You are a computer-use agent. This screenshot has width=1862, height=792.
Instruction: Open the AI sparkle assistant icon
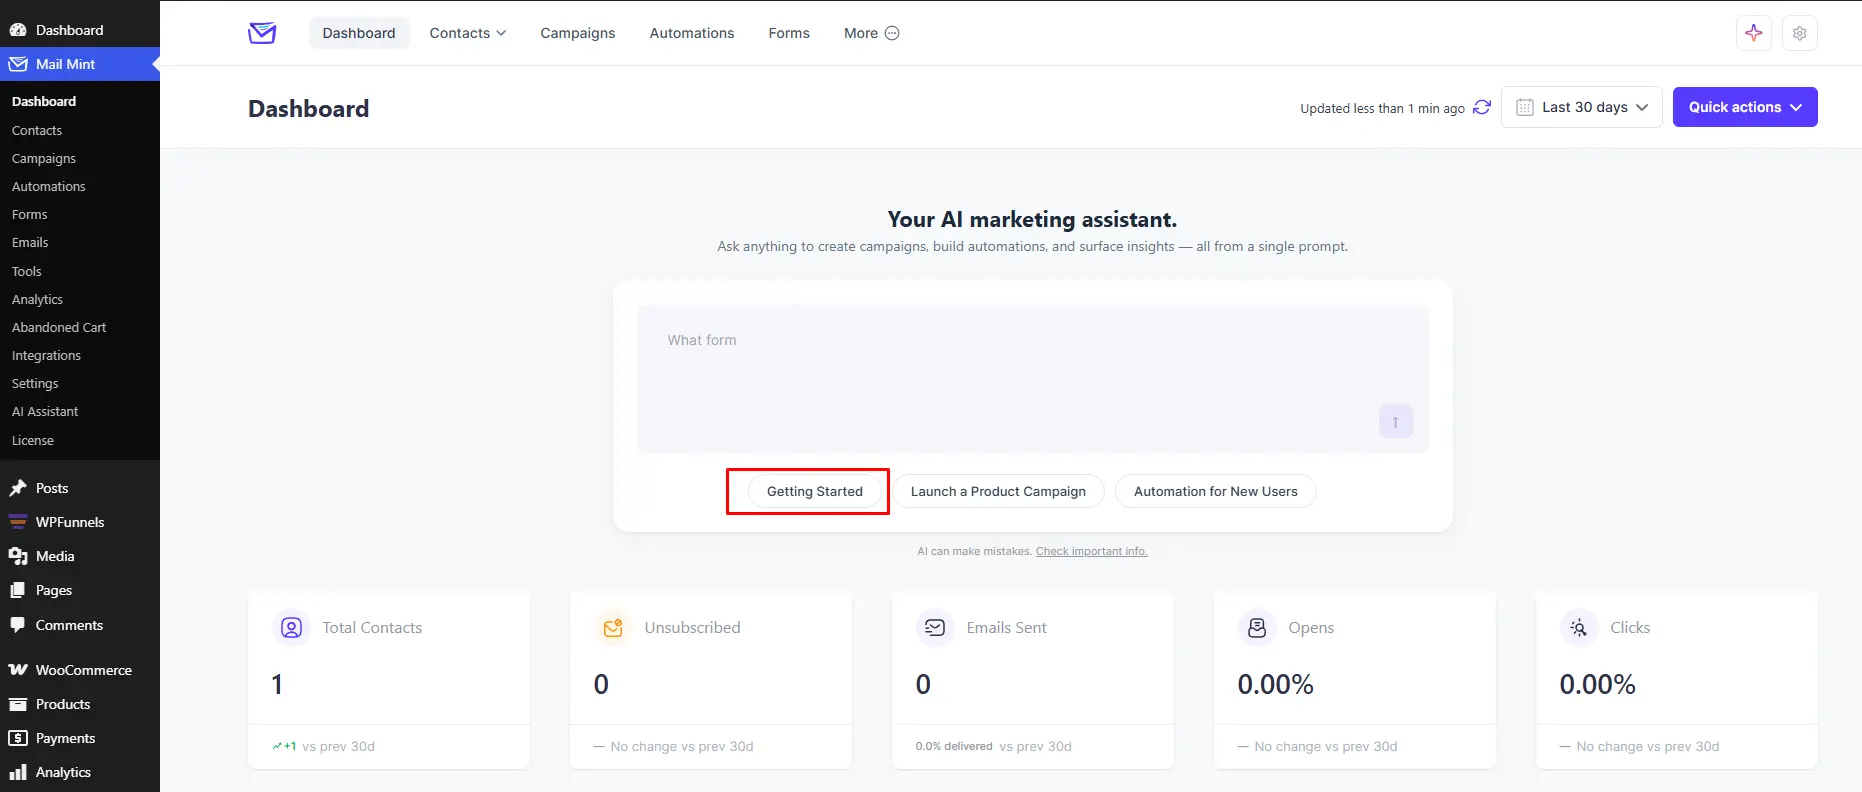[x=1753, y=33]
